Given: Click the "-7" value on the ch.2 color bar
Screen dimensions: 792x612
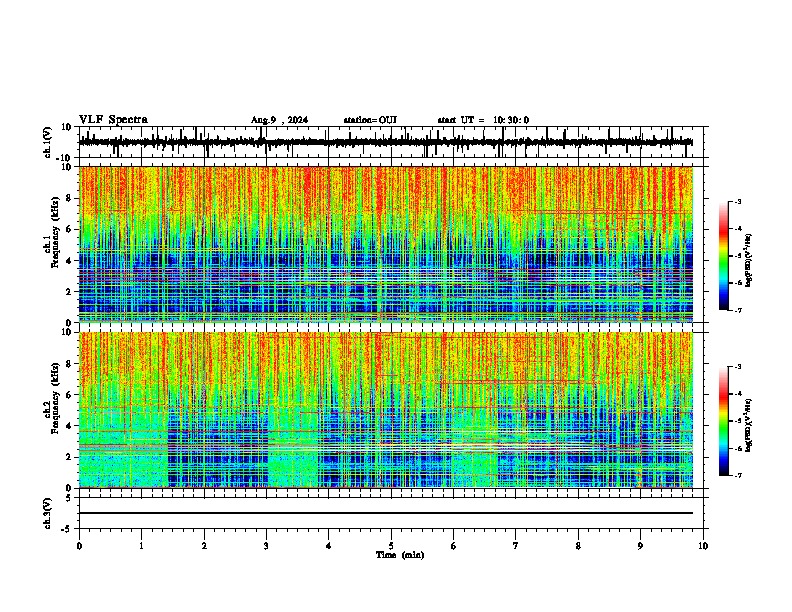Looking at the screenshot, I should tap(738, 475).
